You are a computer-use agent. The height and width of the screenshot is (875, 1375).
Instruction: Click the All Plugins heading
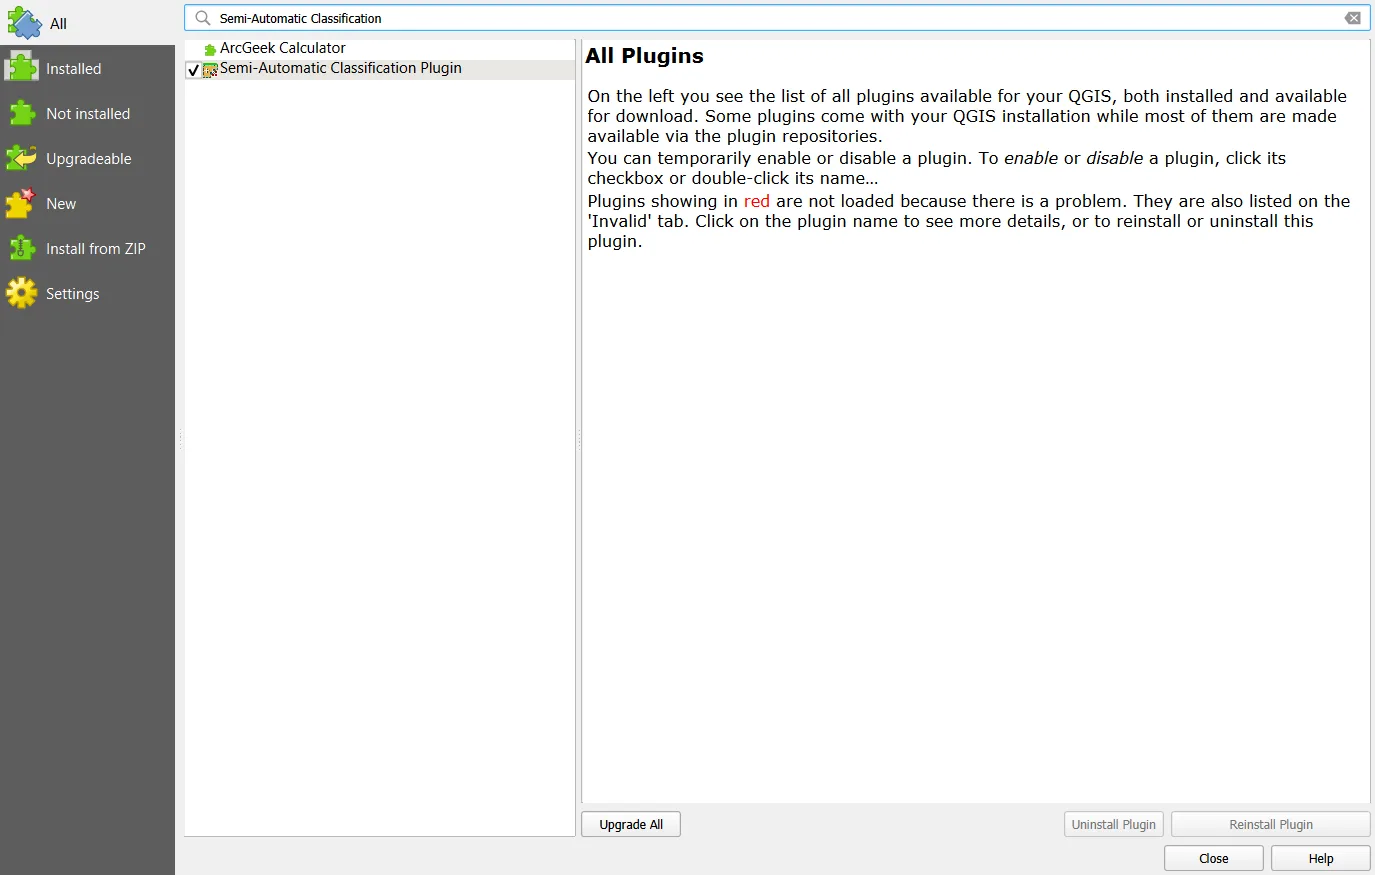click(645, 56)
